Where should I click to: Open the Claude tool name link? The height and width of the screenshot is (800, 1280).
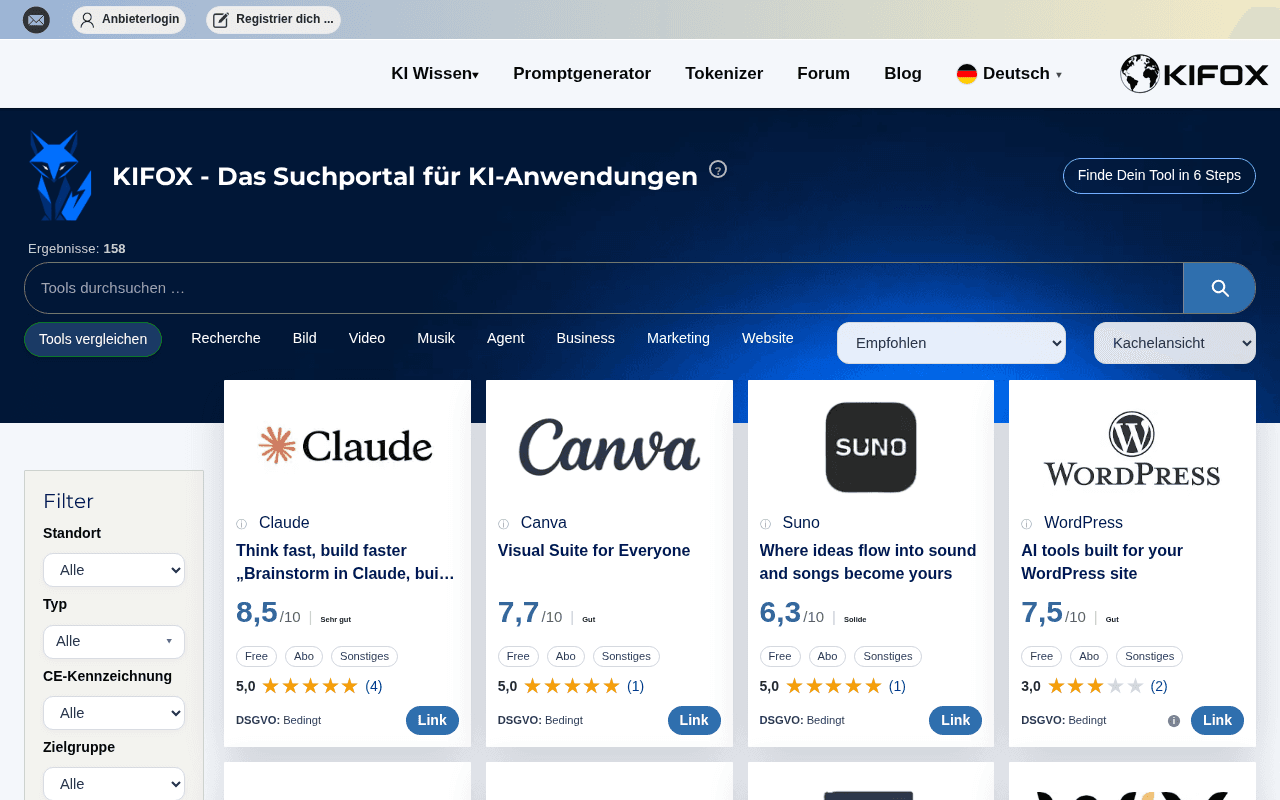click(x=284, y=523)
